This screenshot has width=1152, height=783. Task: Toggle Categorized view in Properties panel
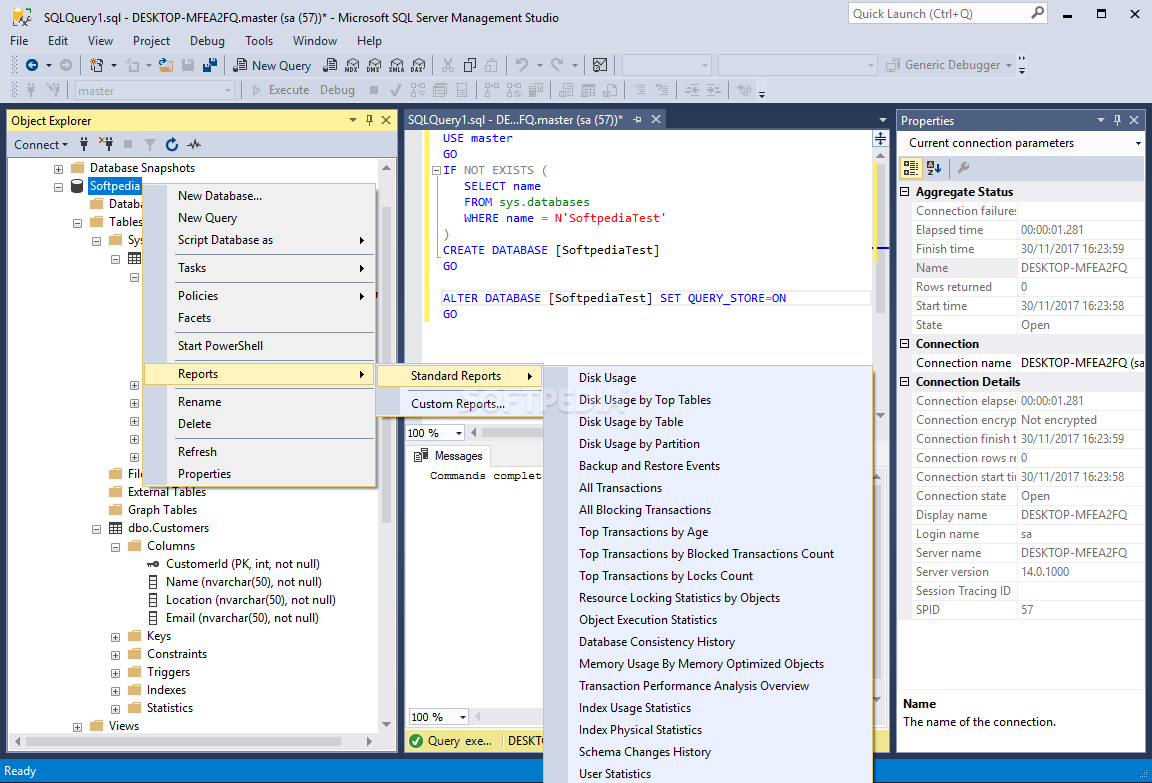(x=913, y=168)
